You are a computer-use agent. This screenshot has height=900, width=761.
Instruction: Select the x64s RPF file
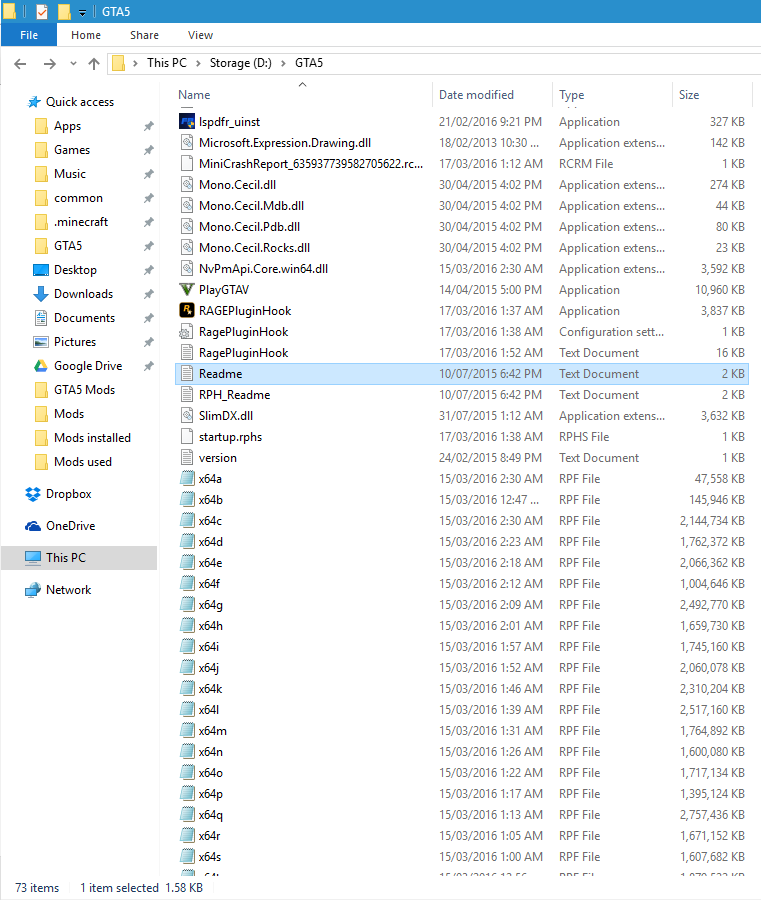click(210, 857)
